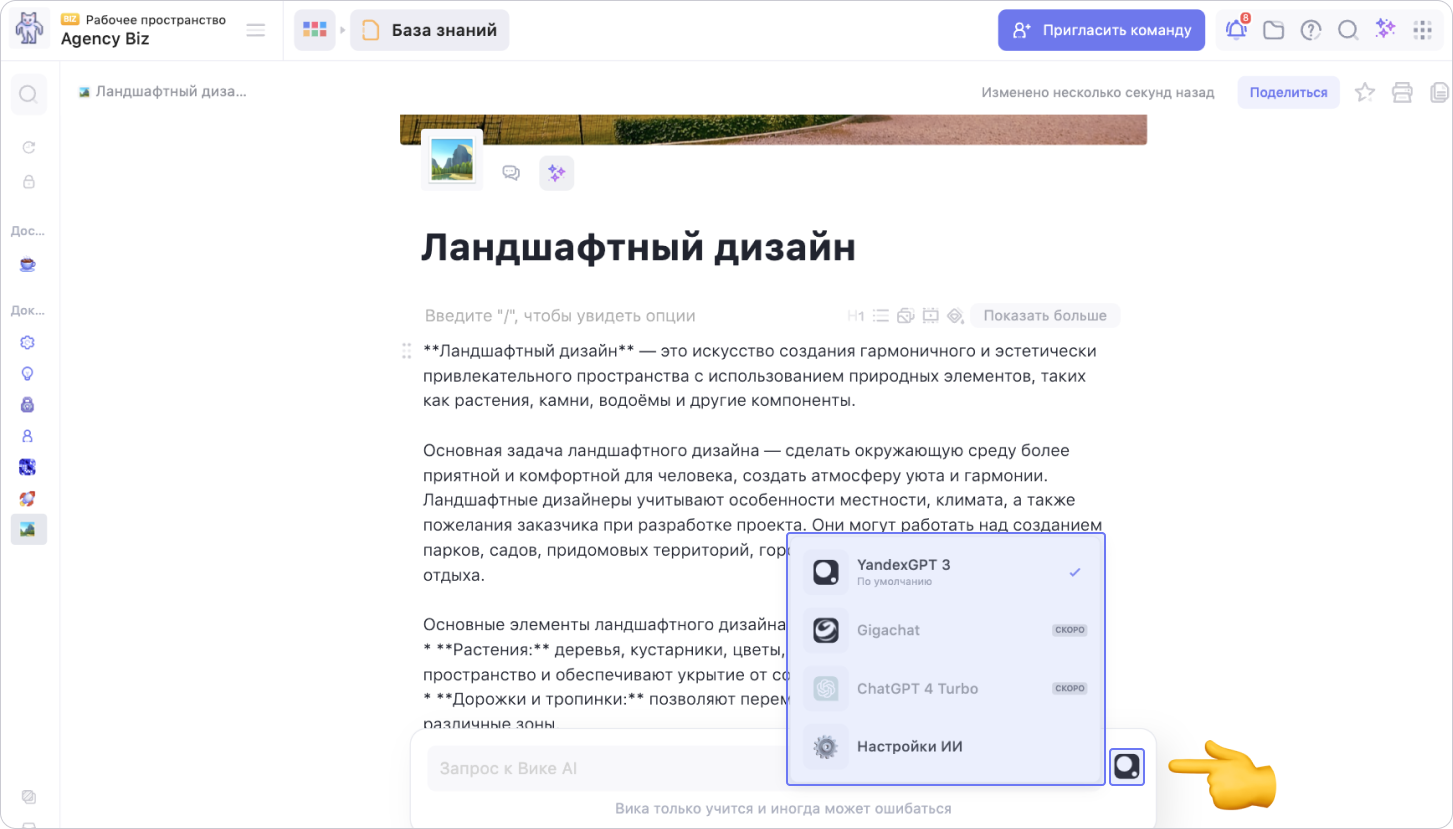The image size is (1453, 829).
Task: Open the apps grid menu in header
Action: (1422, 30)
